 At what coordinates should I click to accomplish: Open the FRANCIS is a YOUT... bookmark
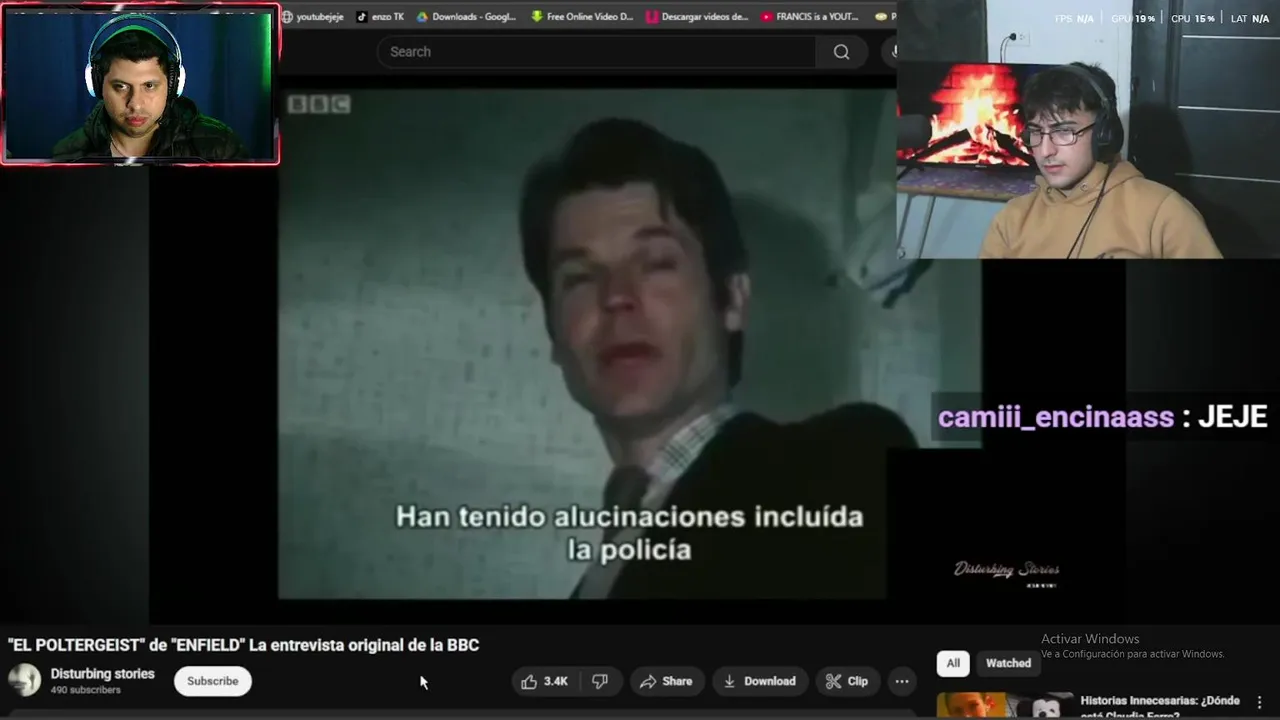coord(810,17)
